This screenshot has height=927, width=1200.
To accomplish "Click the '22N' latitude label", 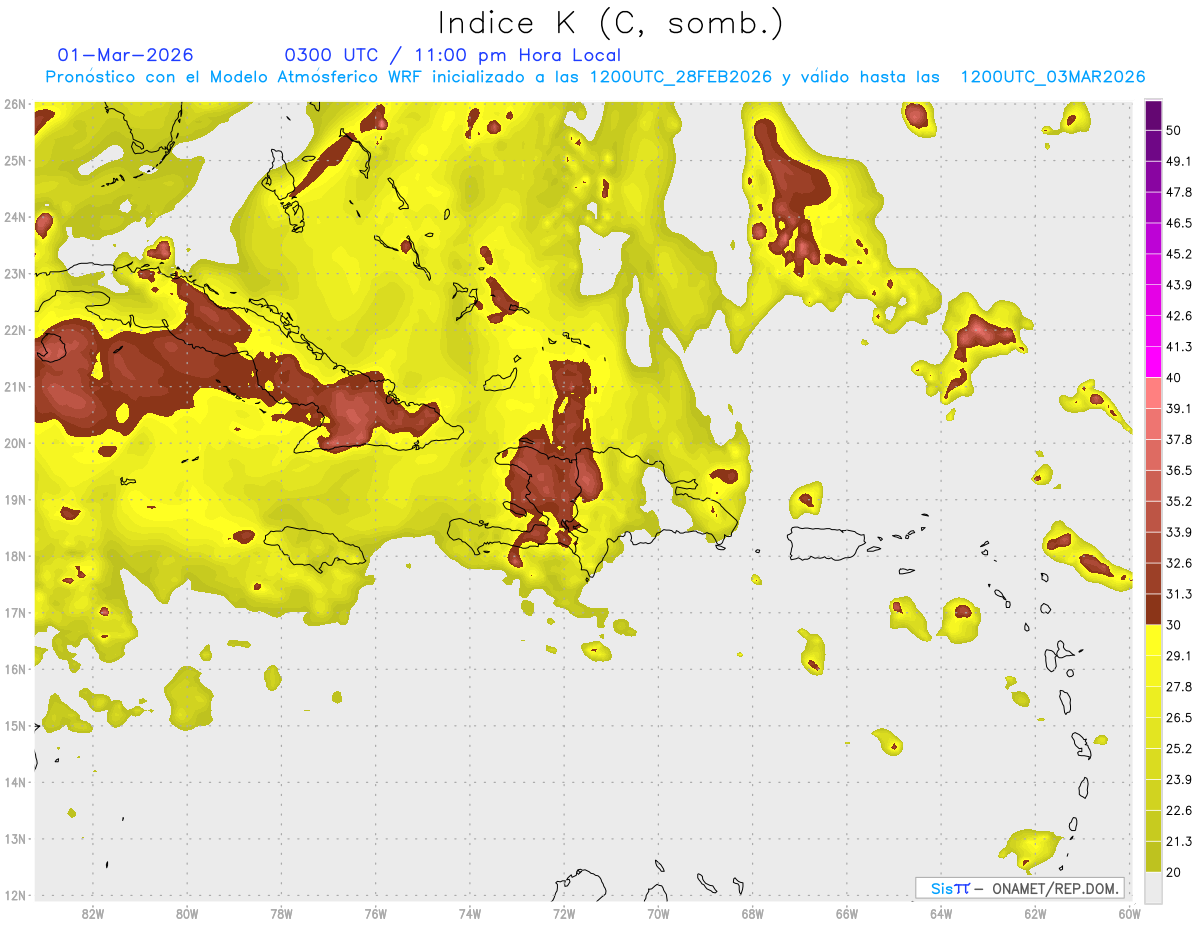I will [x=15, y=330].
